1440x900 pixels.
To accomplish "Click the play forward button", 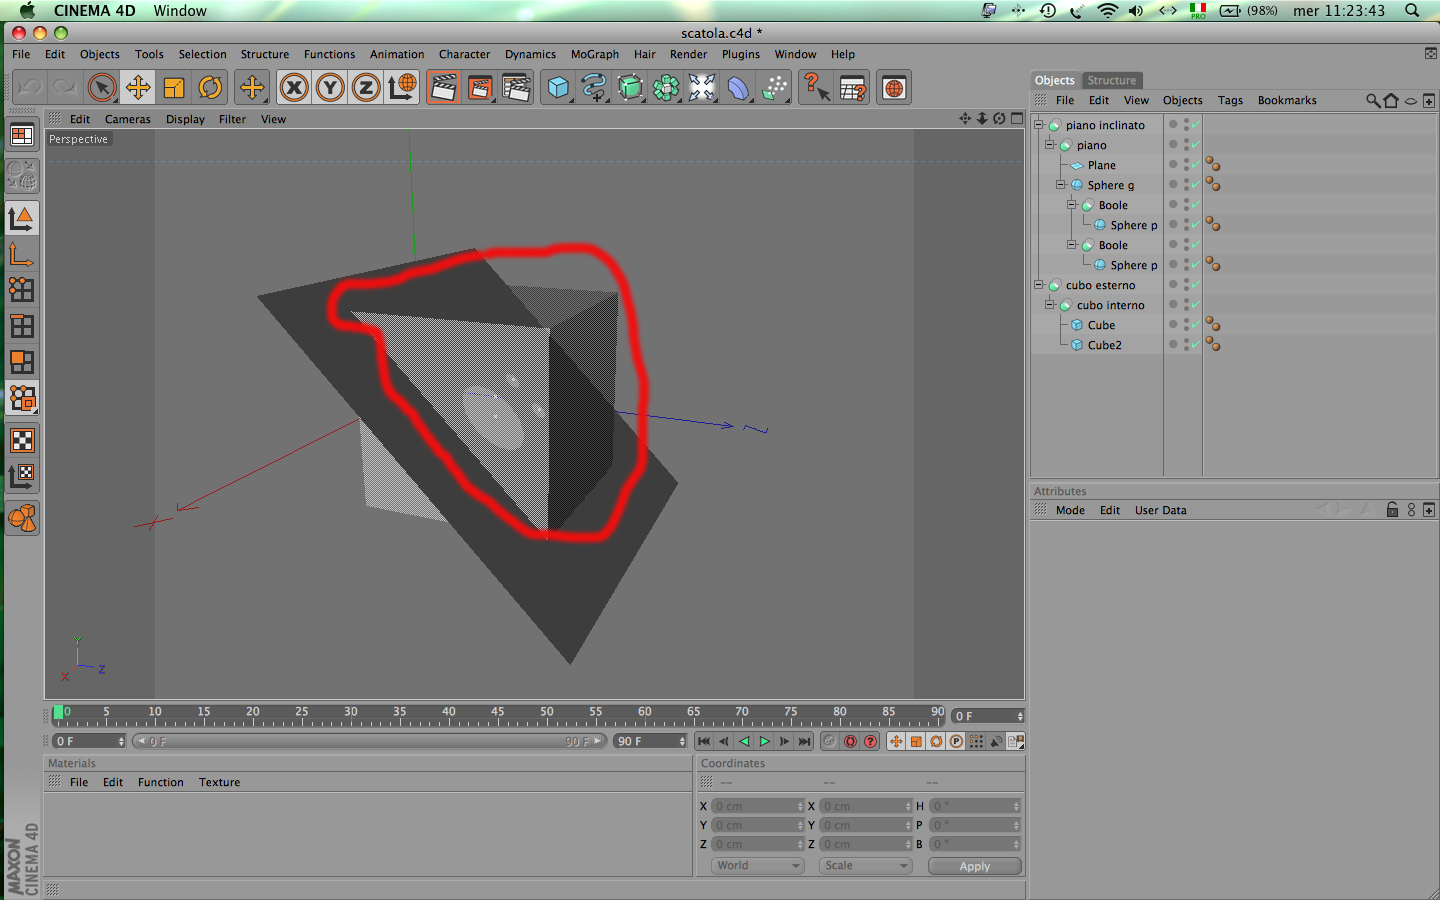I will point(764,741).
